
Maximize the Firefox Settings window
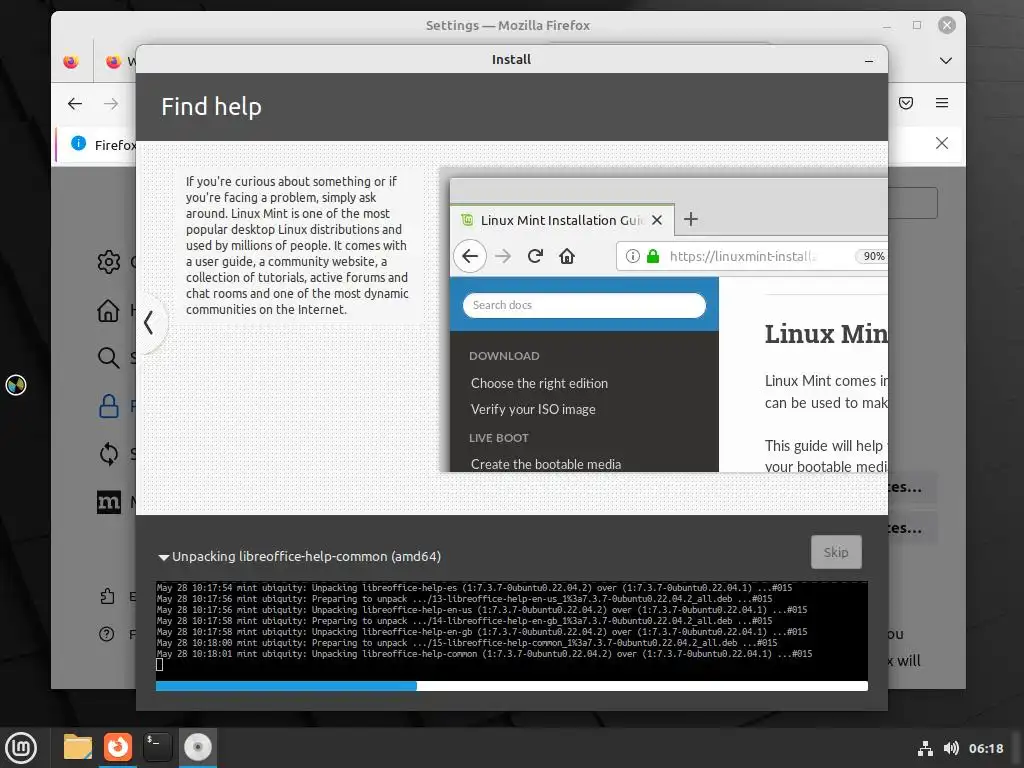click(917, 25)
